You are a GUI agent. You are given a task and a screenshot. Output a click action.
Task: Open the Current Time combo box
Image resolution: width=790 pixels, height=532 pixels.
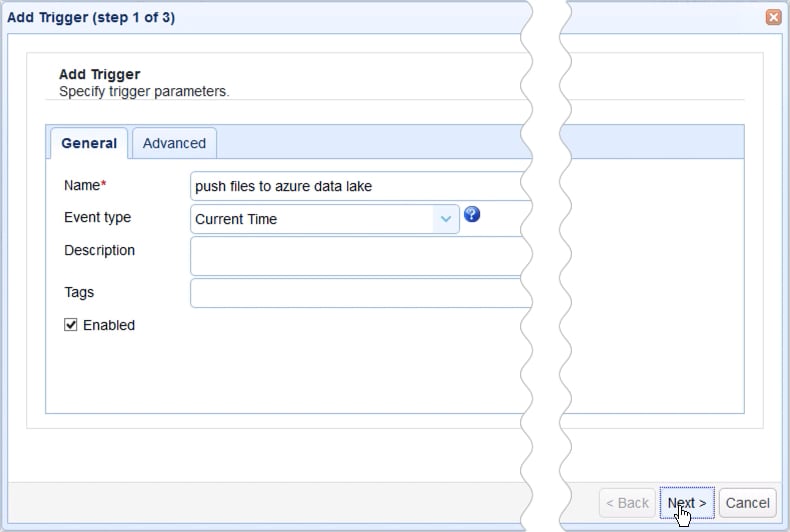click(x=312, y=219)
